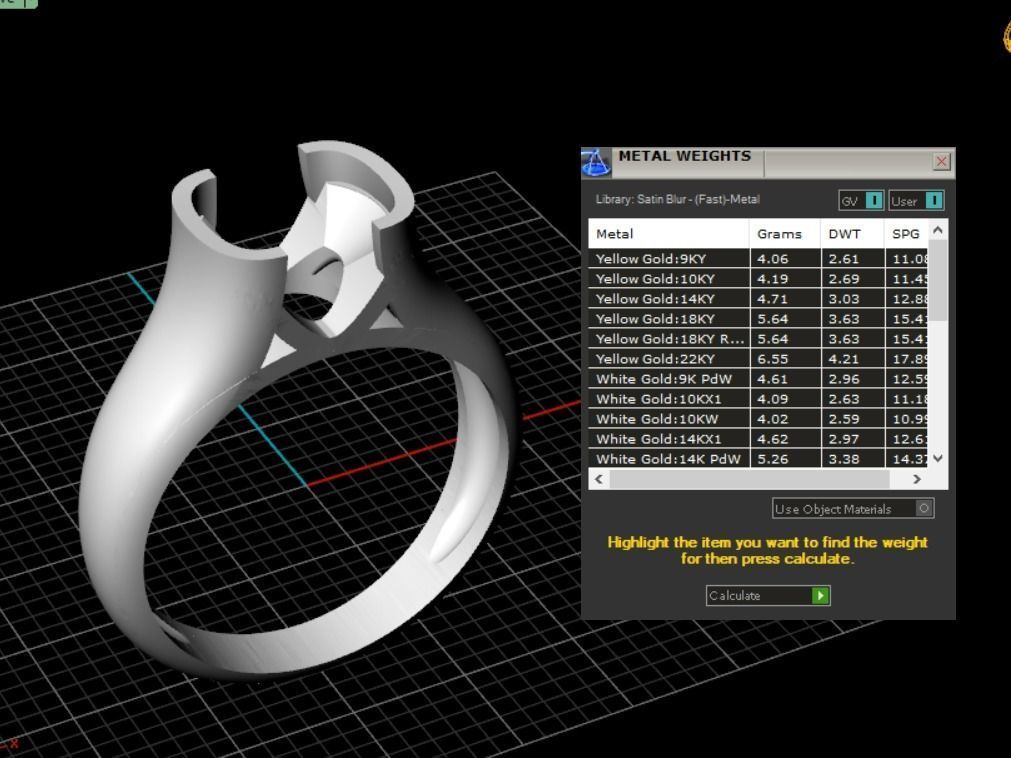
Task: Click grams value 6.55
Action: click(x=772, y=358)
